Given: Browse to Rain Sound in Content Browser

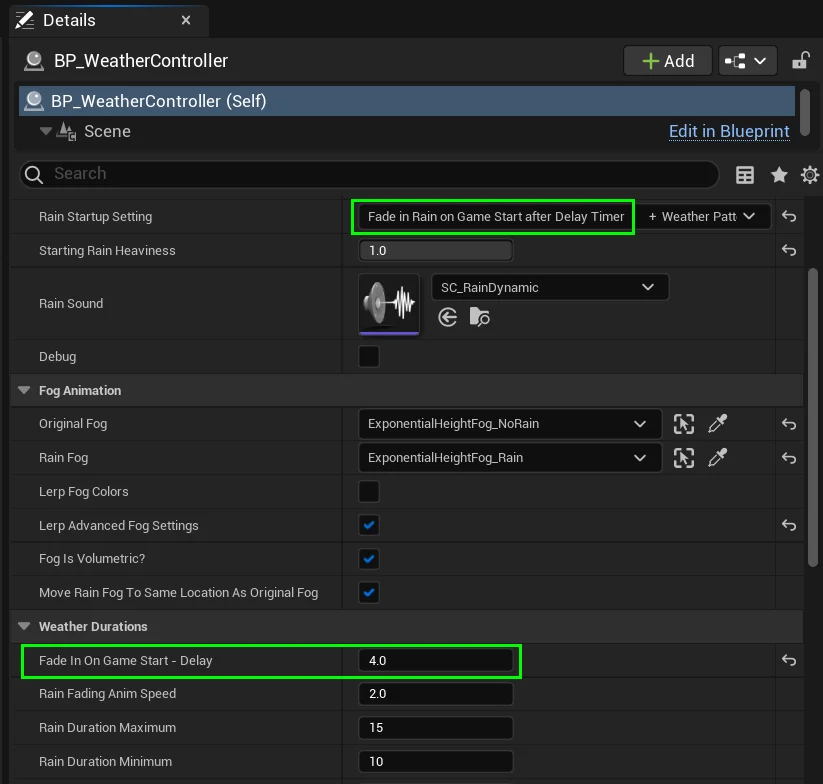Looking at the screenshot, I should pos(480,317).
